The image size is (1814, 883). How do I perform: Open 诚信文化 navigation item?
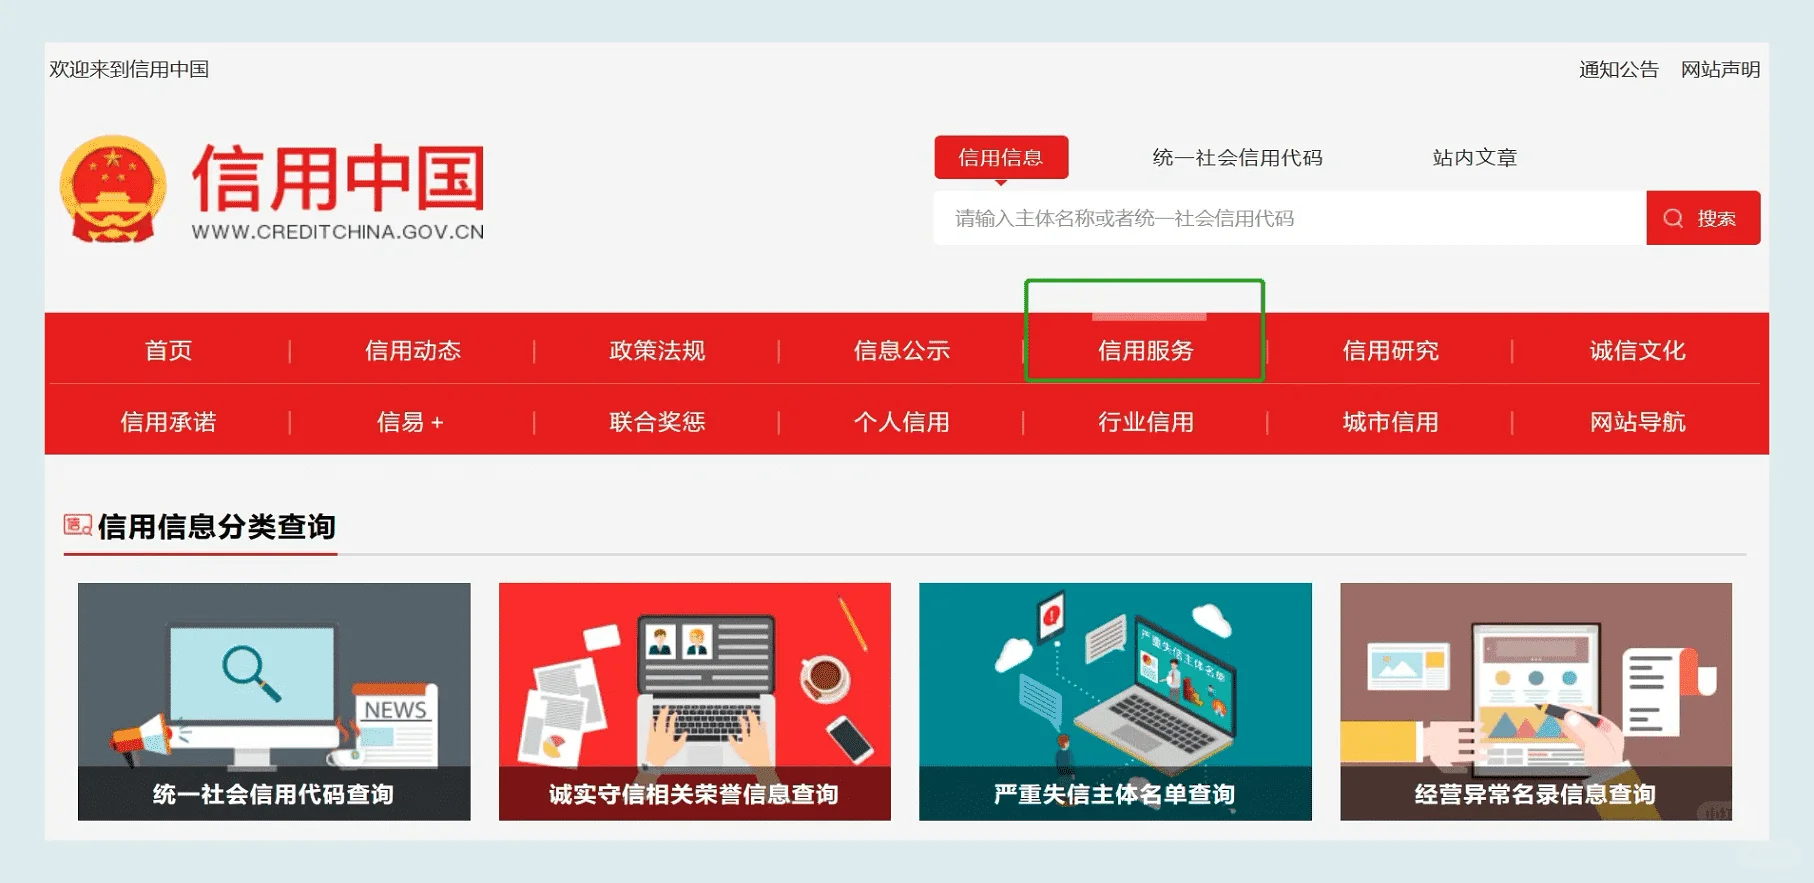[1638, 350]
